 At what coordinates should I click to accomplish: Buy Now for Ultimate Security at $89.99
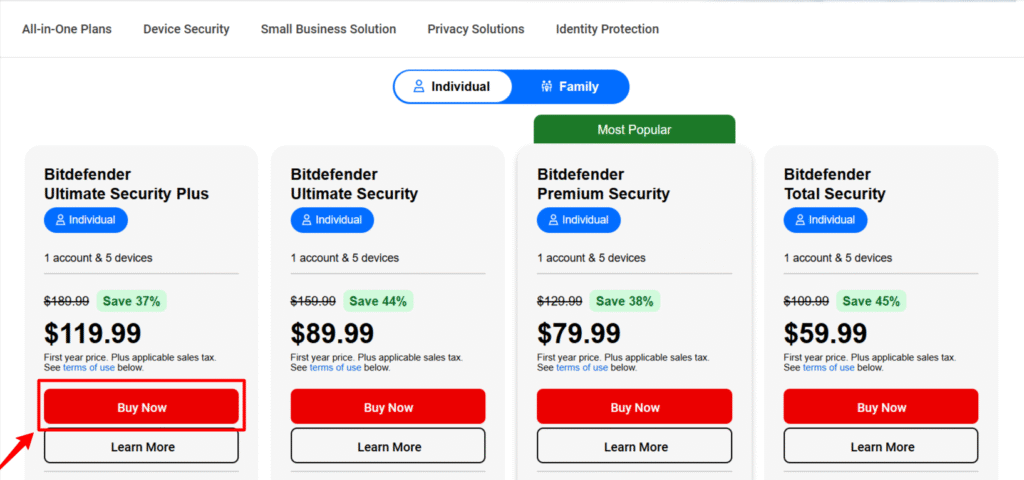point(388,407)
